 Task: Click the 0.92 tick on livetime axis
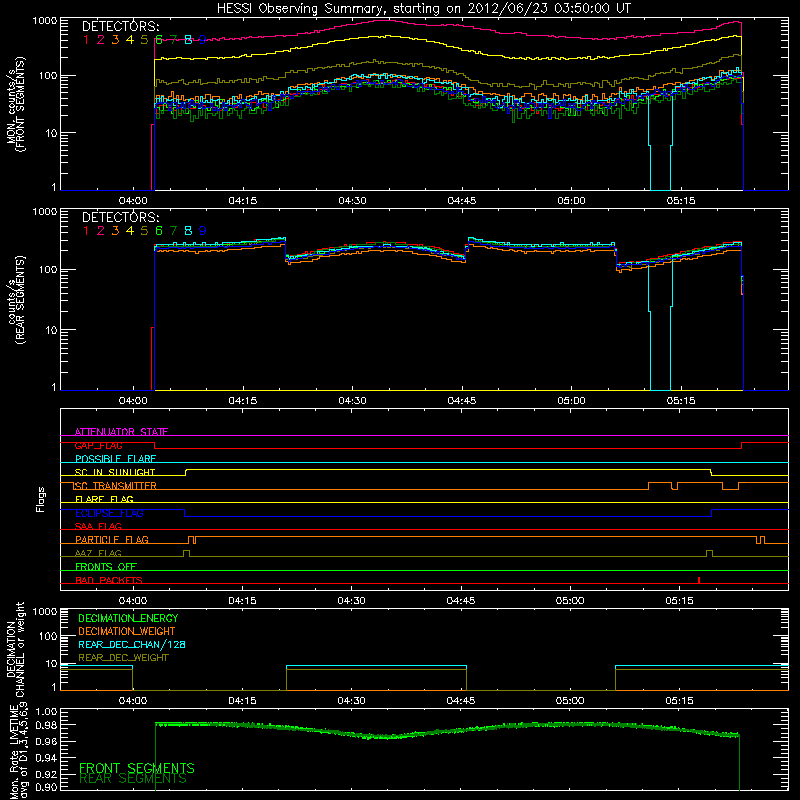[x=46, y=772]
